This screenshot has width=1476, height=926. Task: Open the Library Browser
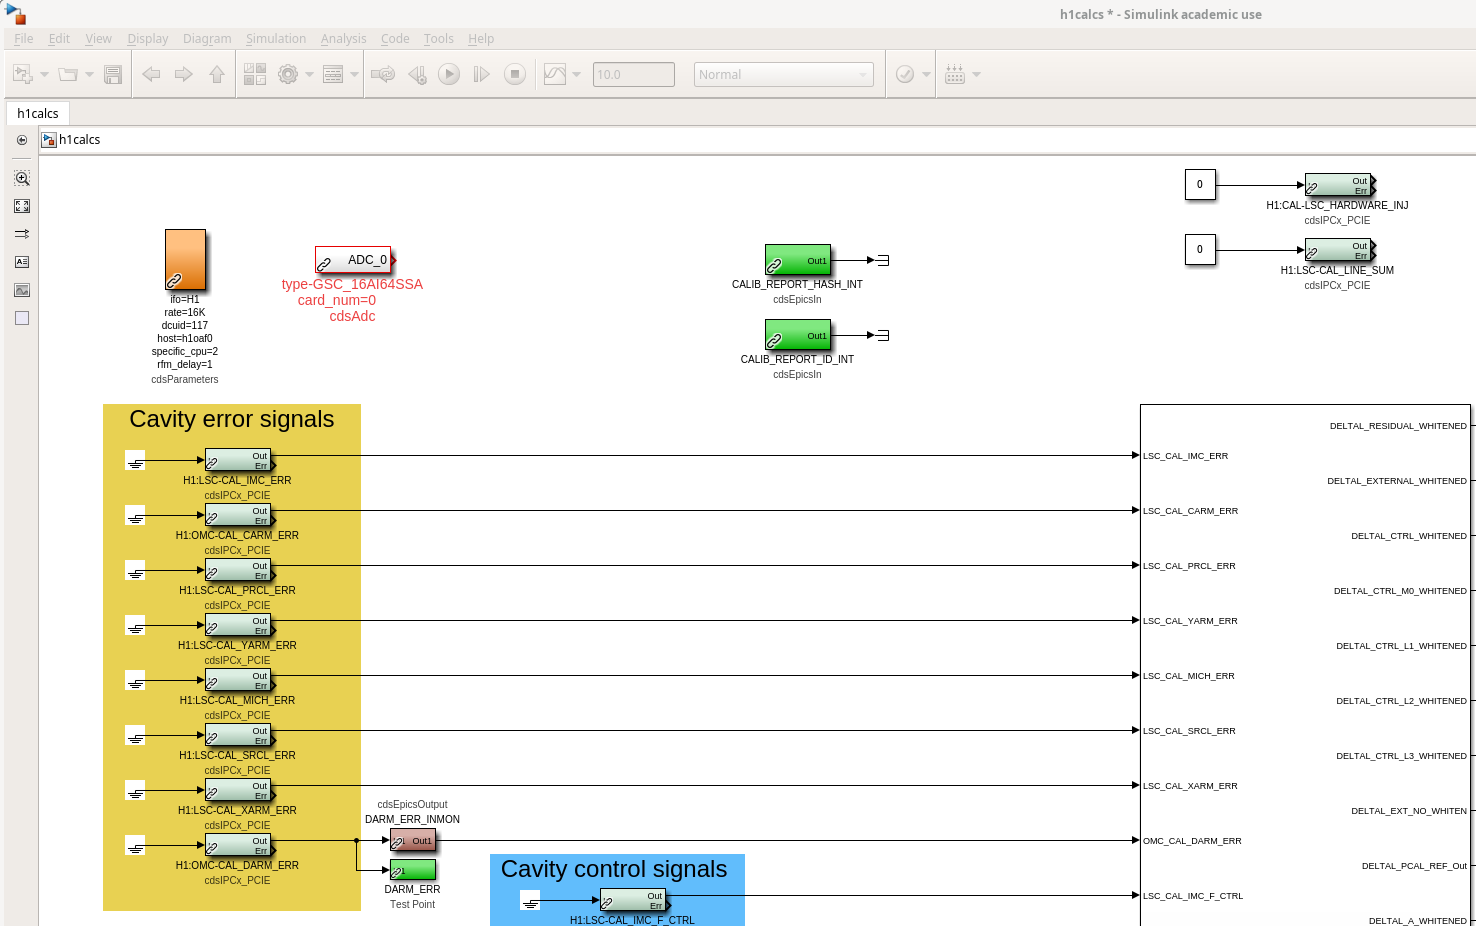[255, 75]
